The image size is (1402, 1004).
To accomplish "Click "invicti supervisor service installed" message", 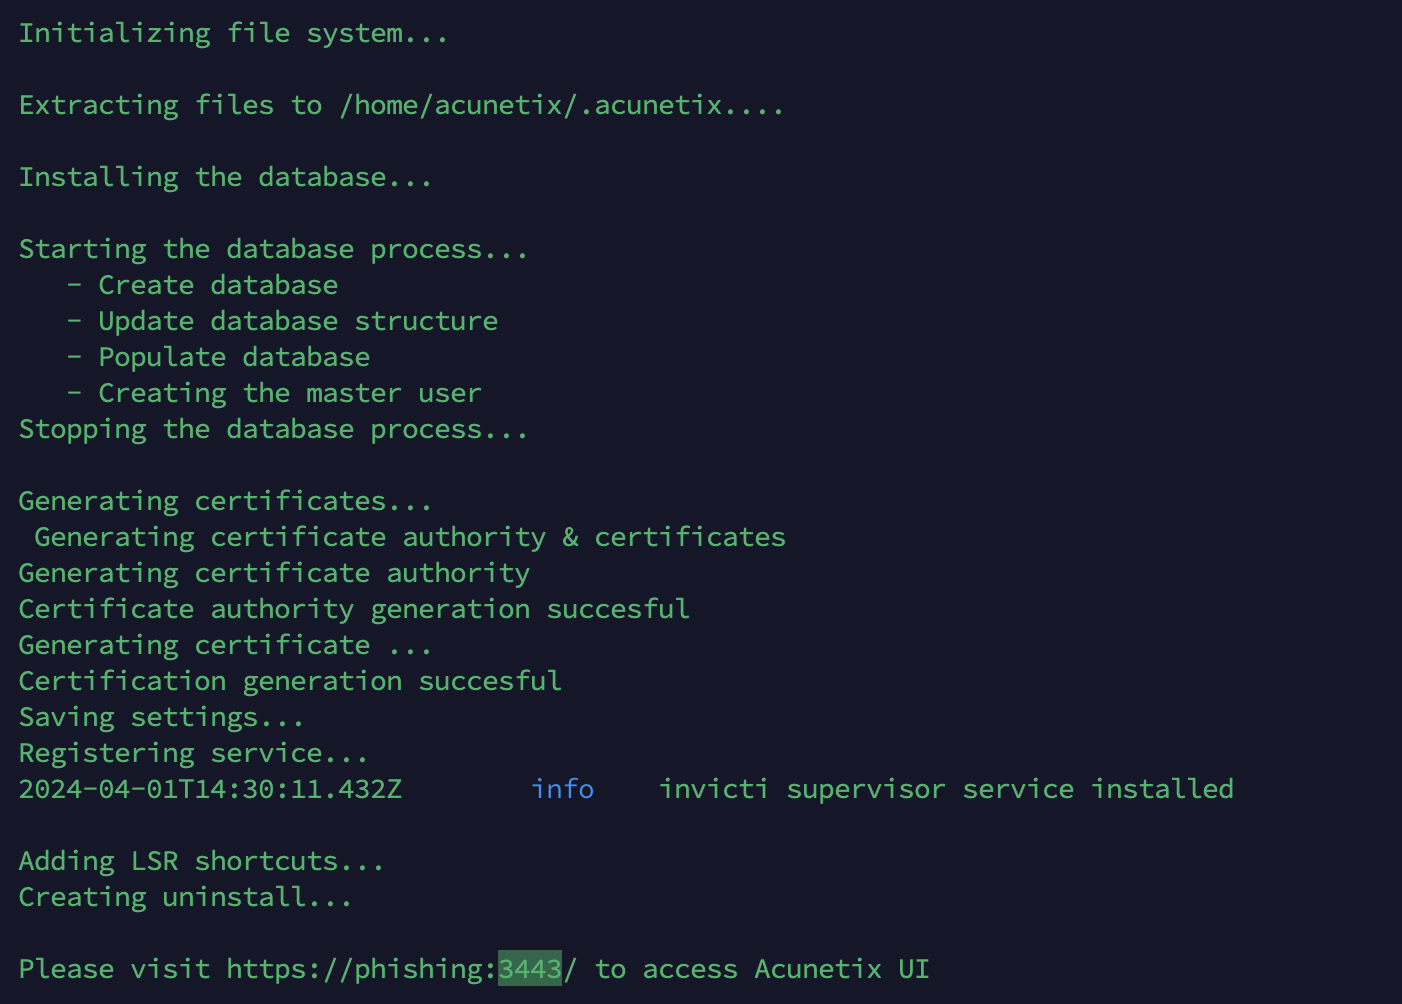I will [945, 789].
